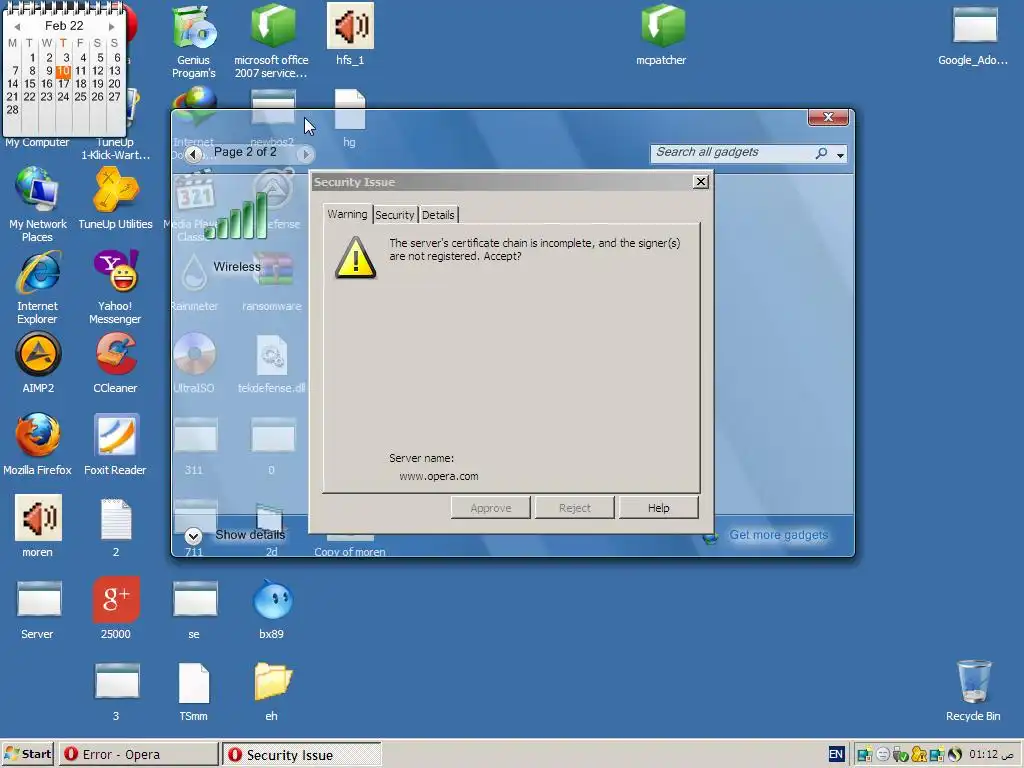This screenshot has width=1024, height=768.
Task: Open Get more gadgets link
Action: coord(778,535)
